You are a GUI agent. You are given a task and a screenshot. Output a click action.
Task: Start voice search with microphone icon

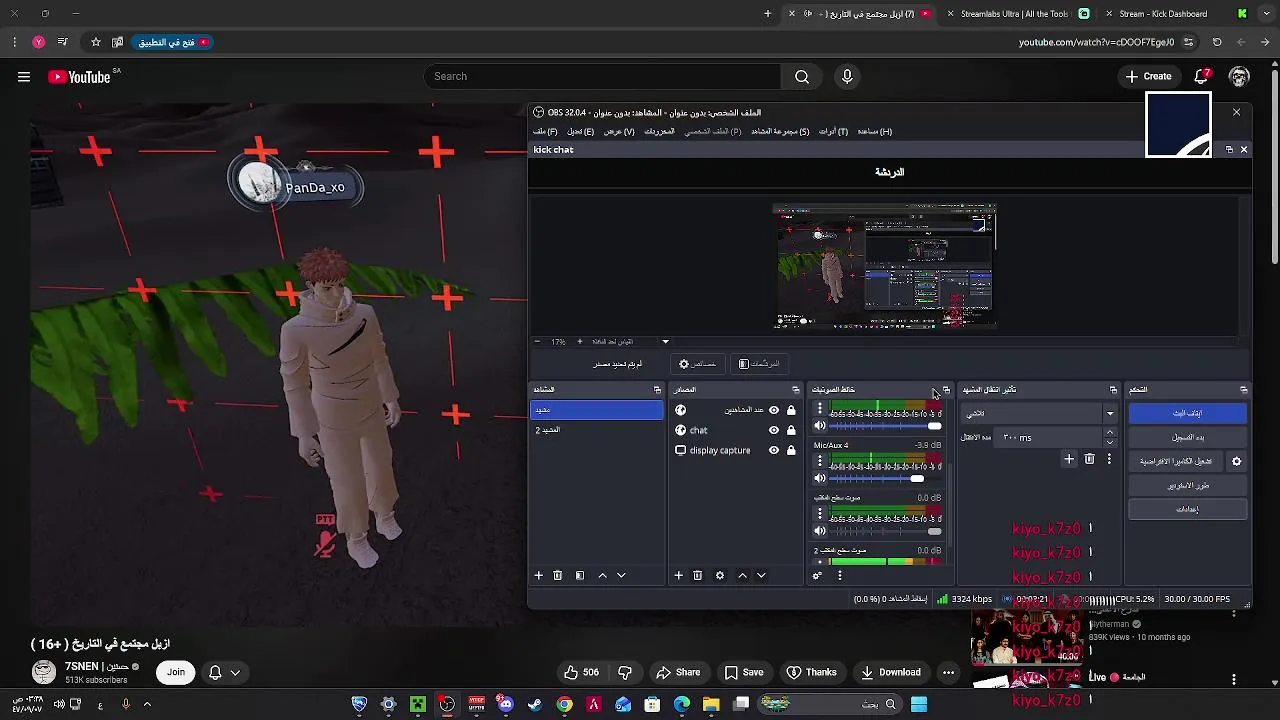847,77
